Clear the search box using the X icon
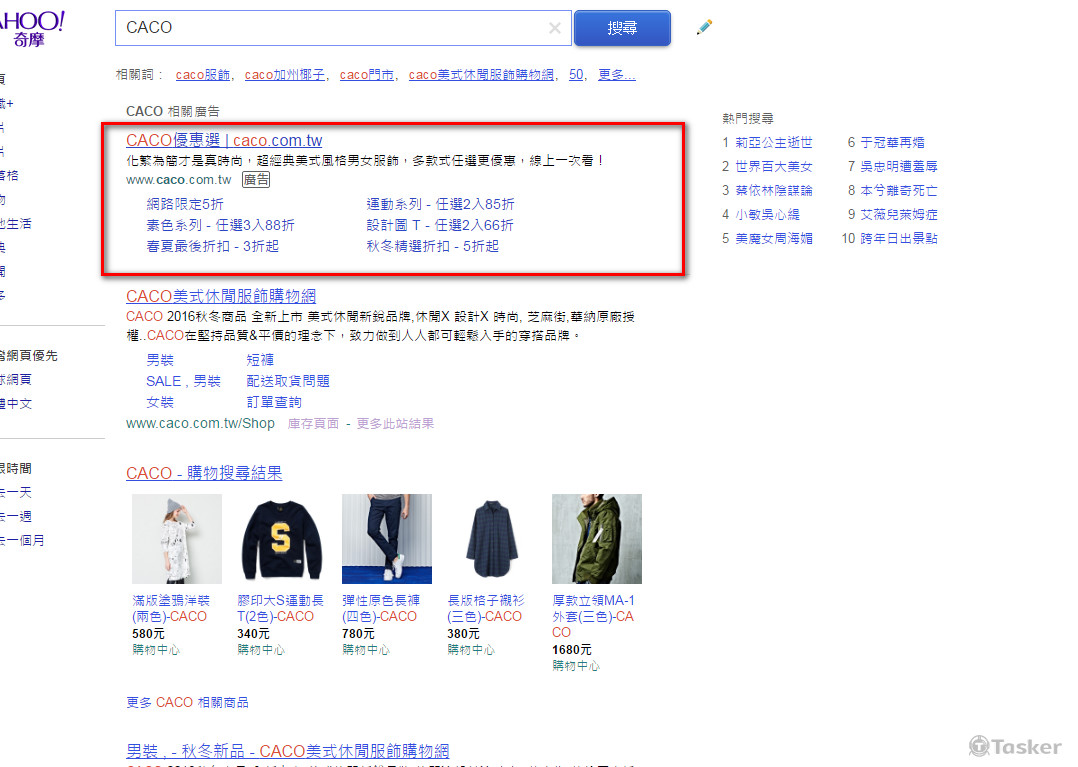The image size is (1078, 767). tap(555, 28)
